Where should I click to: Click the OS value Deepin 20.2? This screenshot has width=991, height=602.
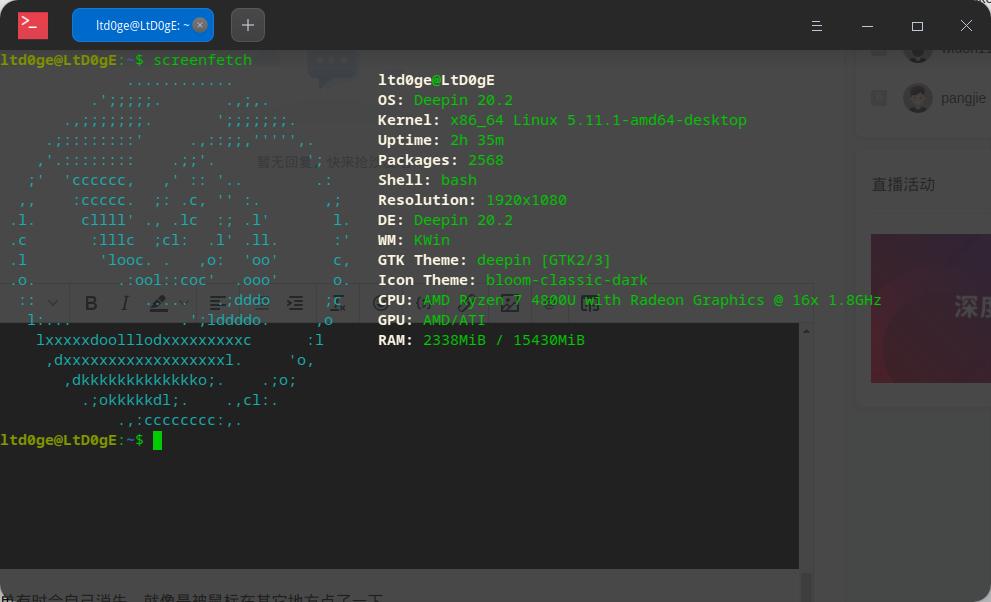(x=463, y=100)
